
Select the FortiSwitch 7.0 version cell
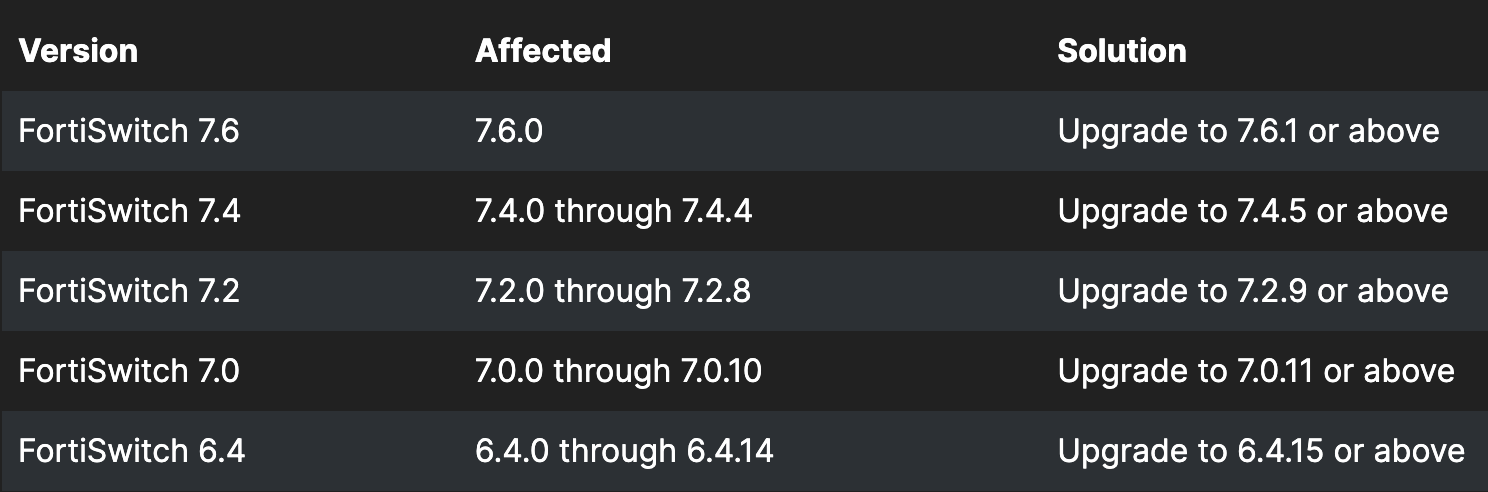point(129,371)
